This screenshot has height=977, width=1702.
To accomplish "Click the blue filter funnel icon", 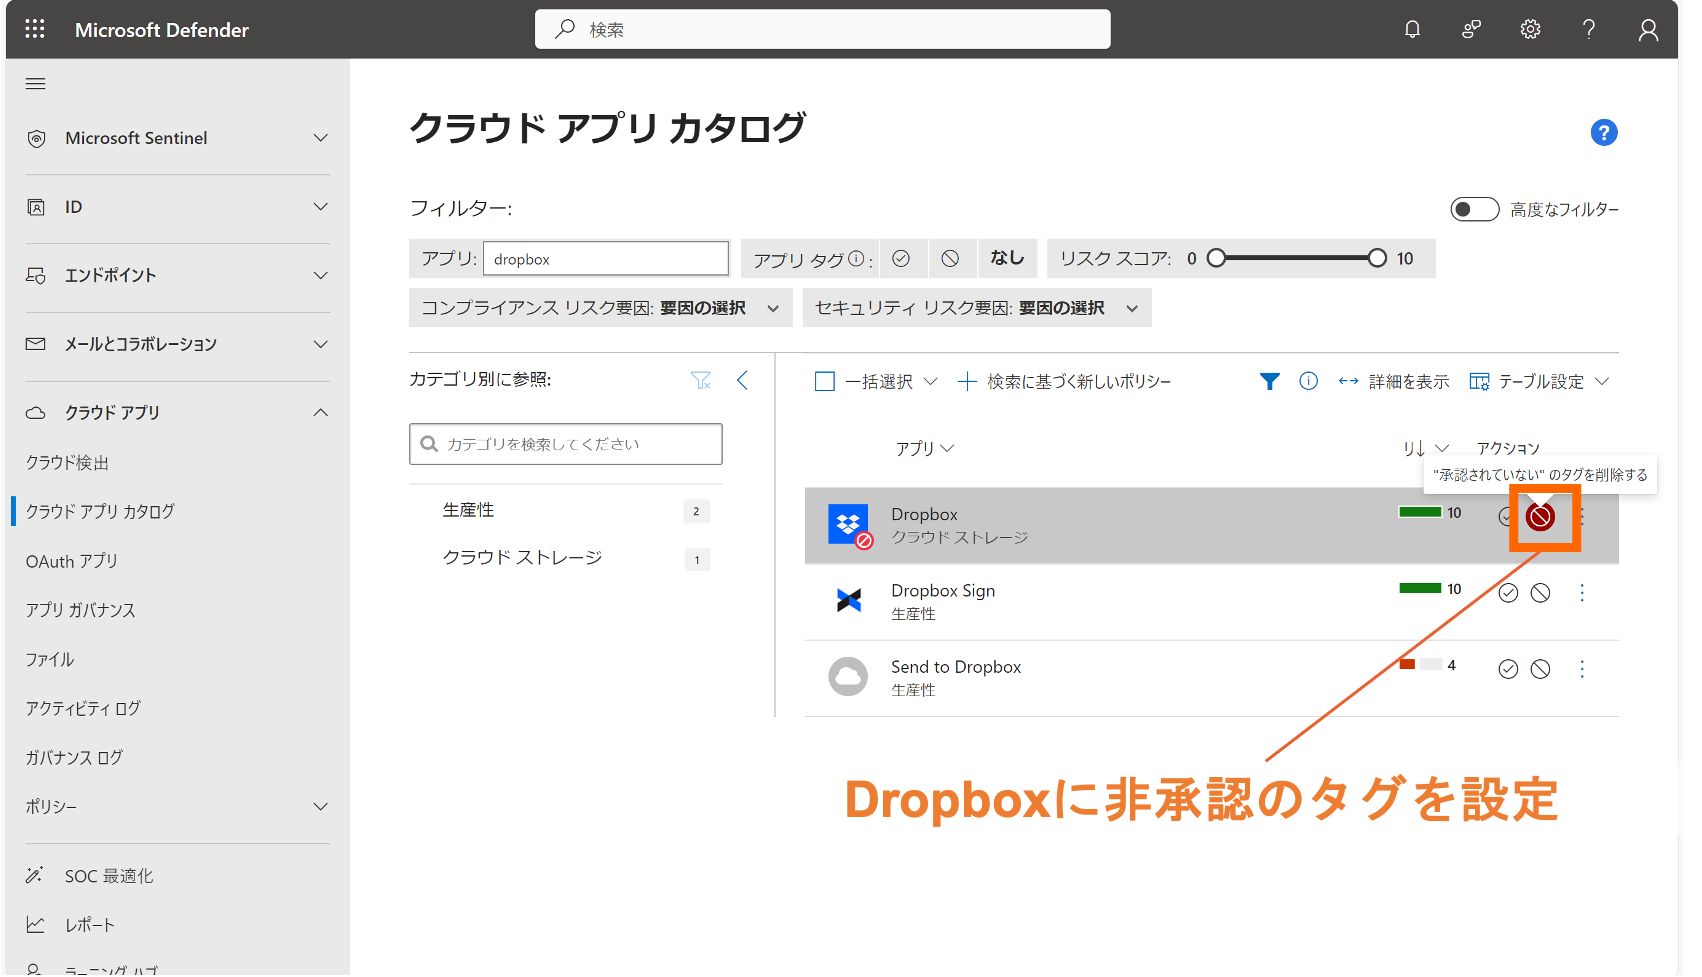I will point(1269,381).
